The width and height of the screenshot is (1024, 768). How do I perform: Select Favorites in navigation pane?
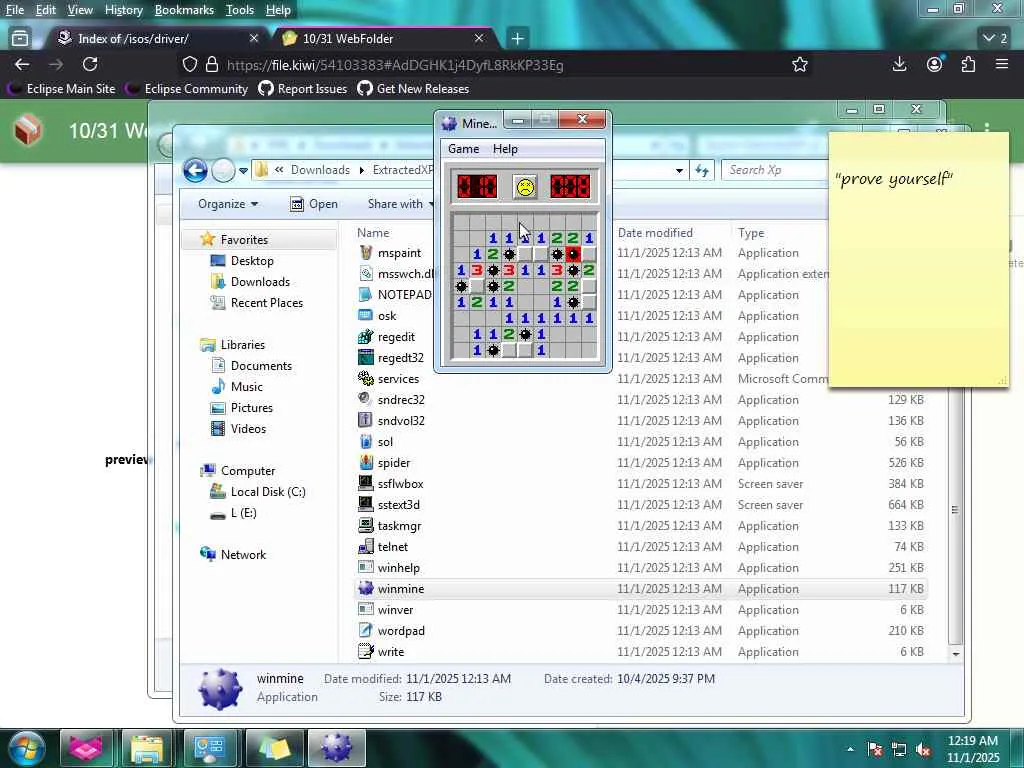(244, 240)
